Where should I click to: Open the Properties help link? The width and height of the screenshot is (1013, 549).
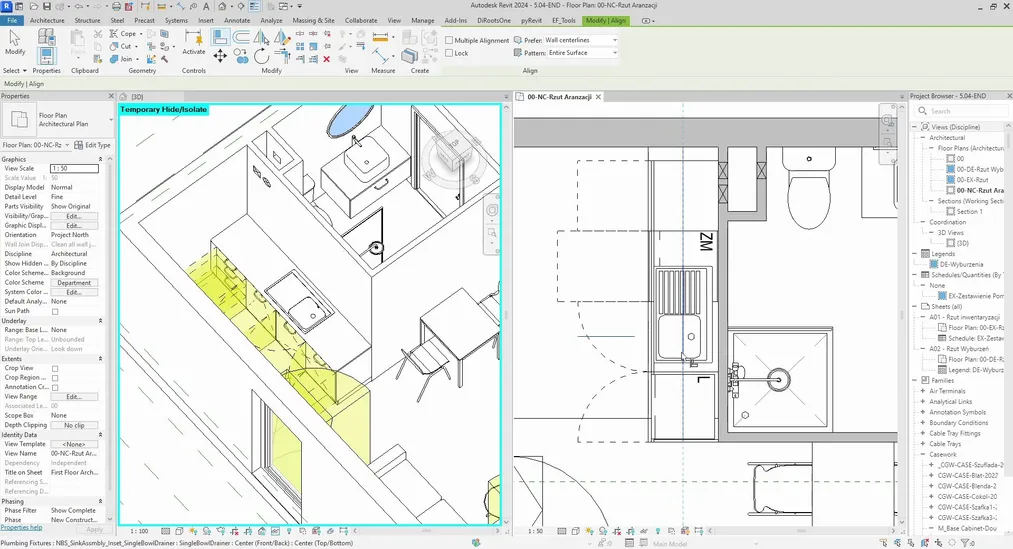[21, 528]
